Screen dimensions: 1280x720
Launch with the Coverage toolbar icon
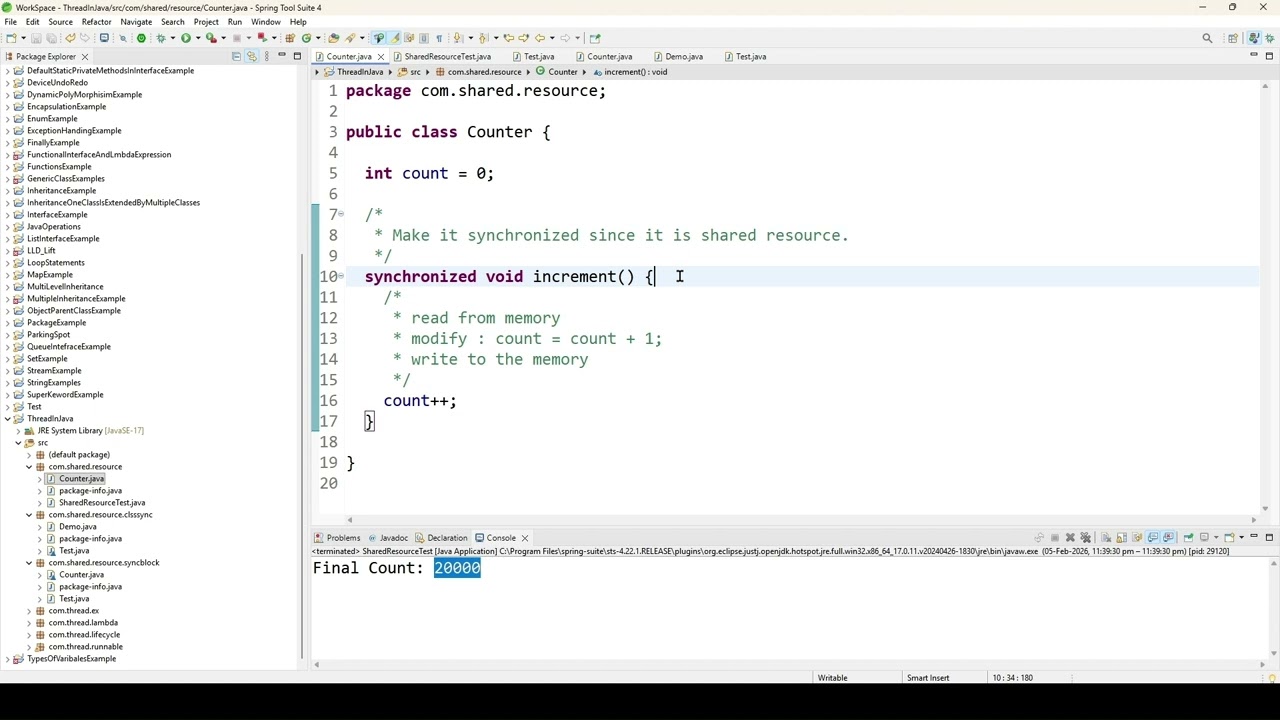pyautogui.click(x=211, y=38)
